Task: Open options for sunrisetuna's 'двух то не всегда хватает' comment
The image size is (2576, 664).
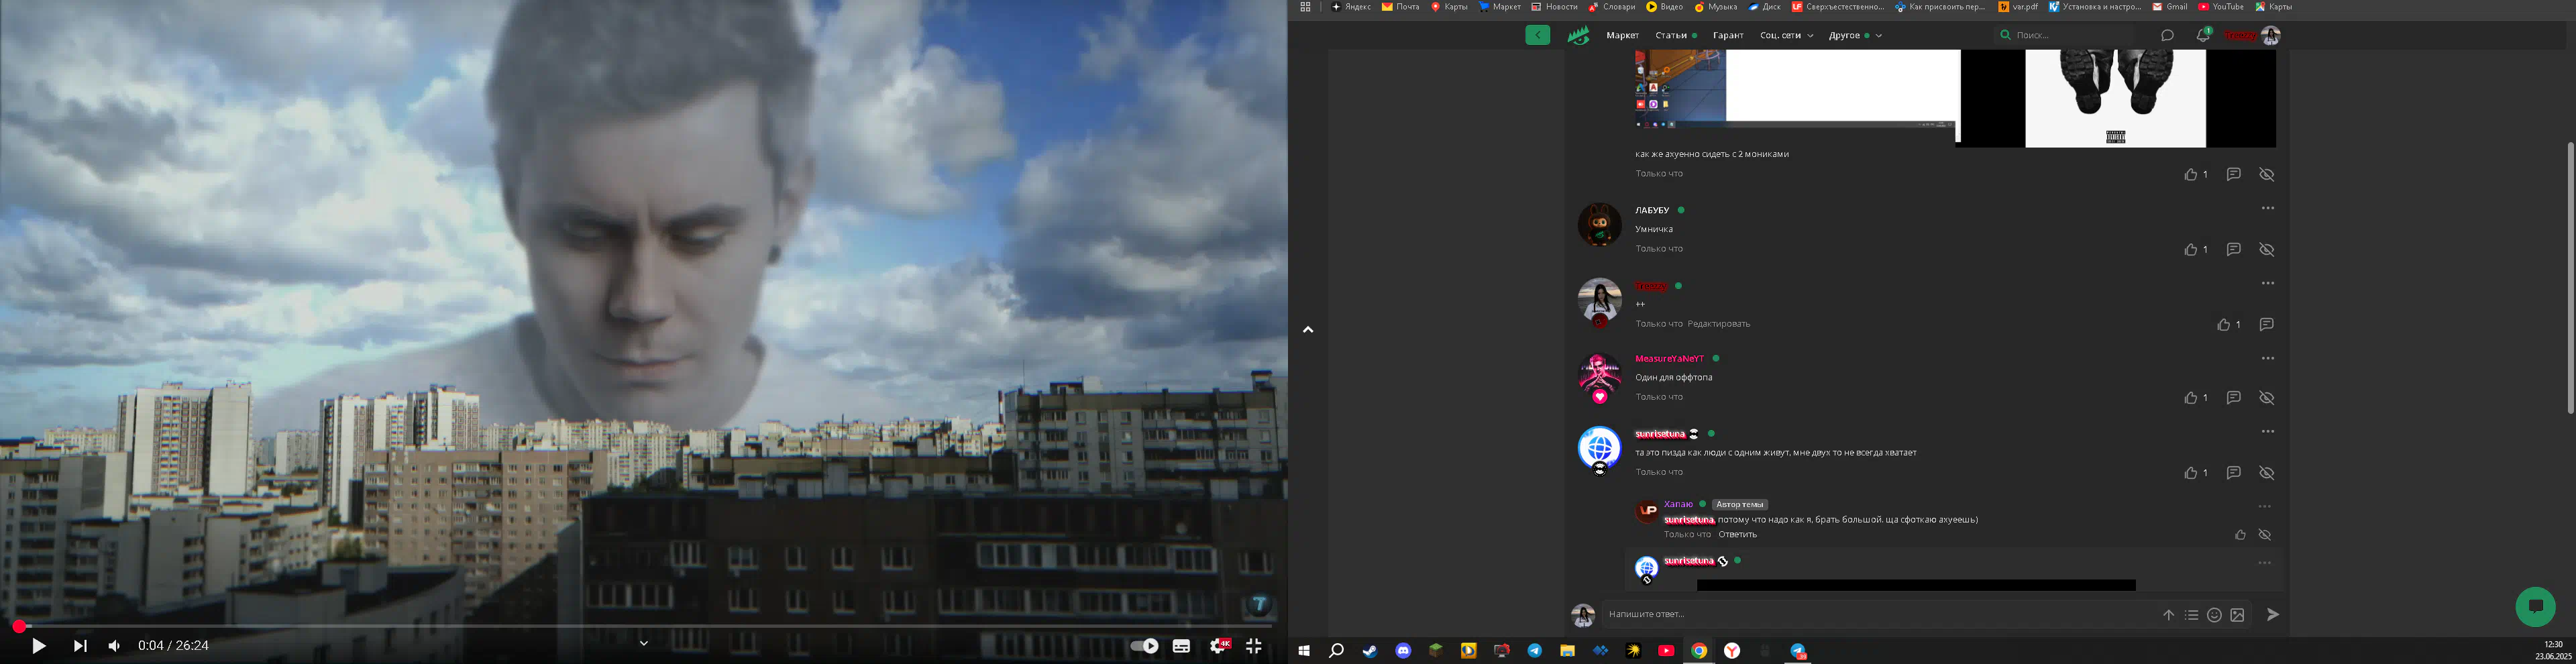Action: [2268, 432]
